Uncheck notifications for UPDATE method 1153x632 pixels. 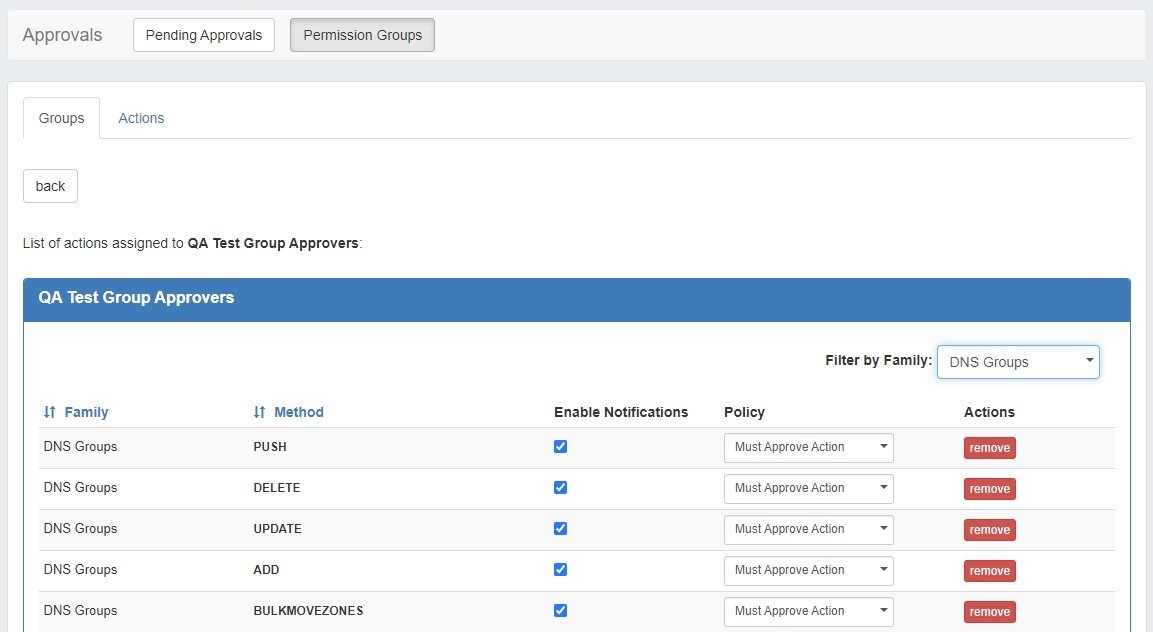coord(560,529)
